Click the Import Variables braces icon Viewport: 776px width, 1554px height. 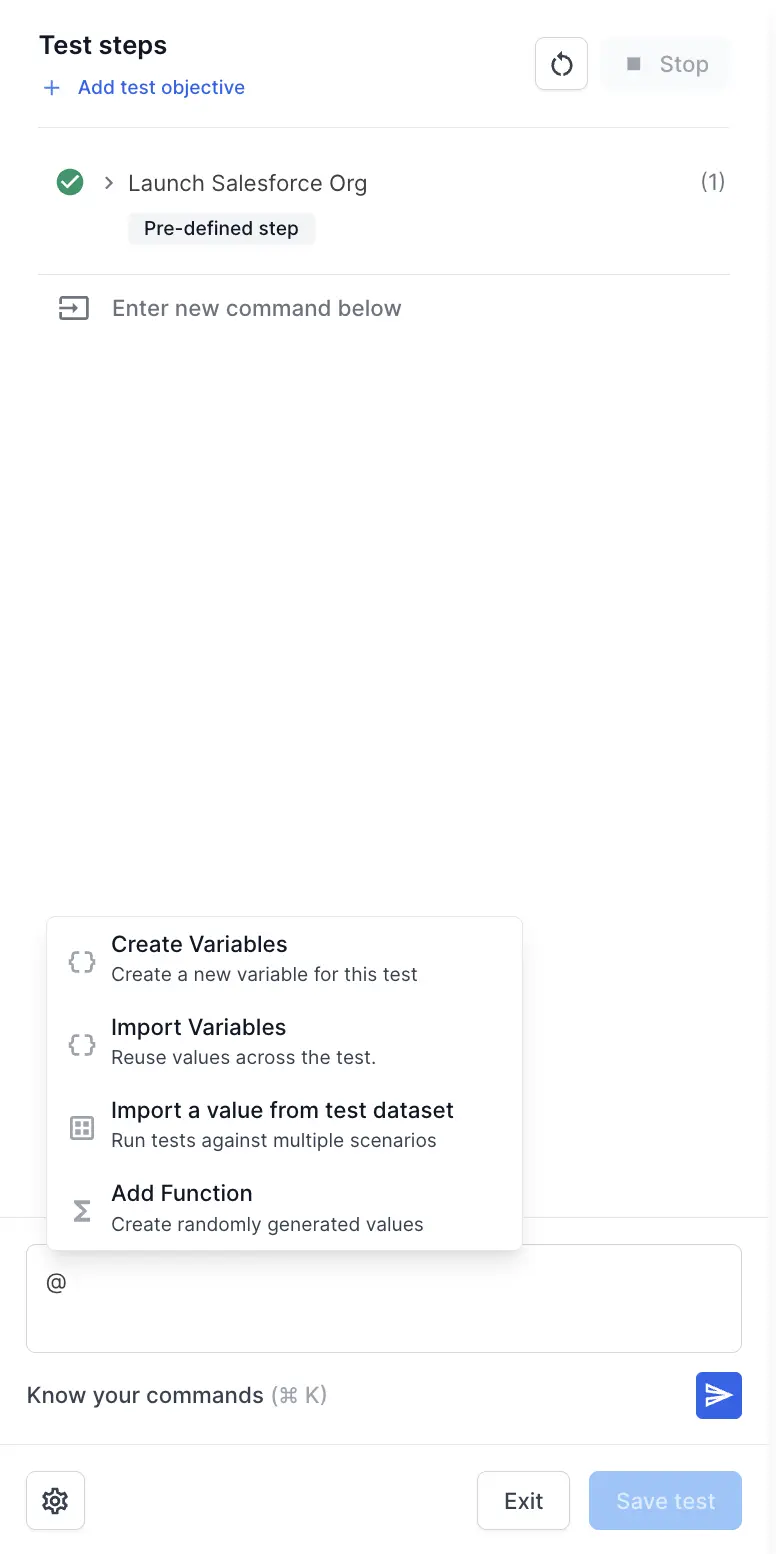81,1043
